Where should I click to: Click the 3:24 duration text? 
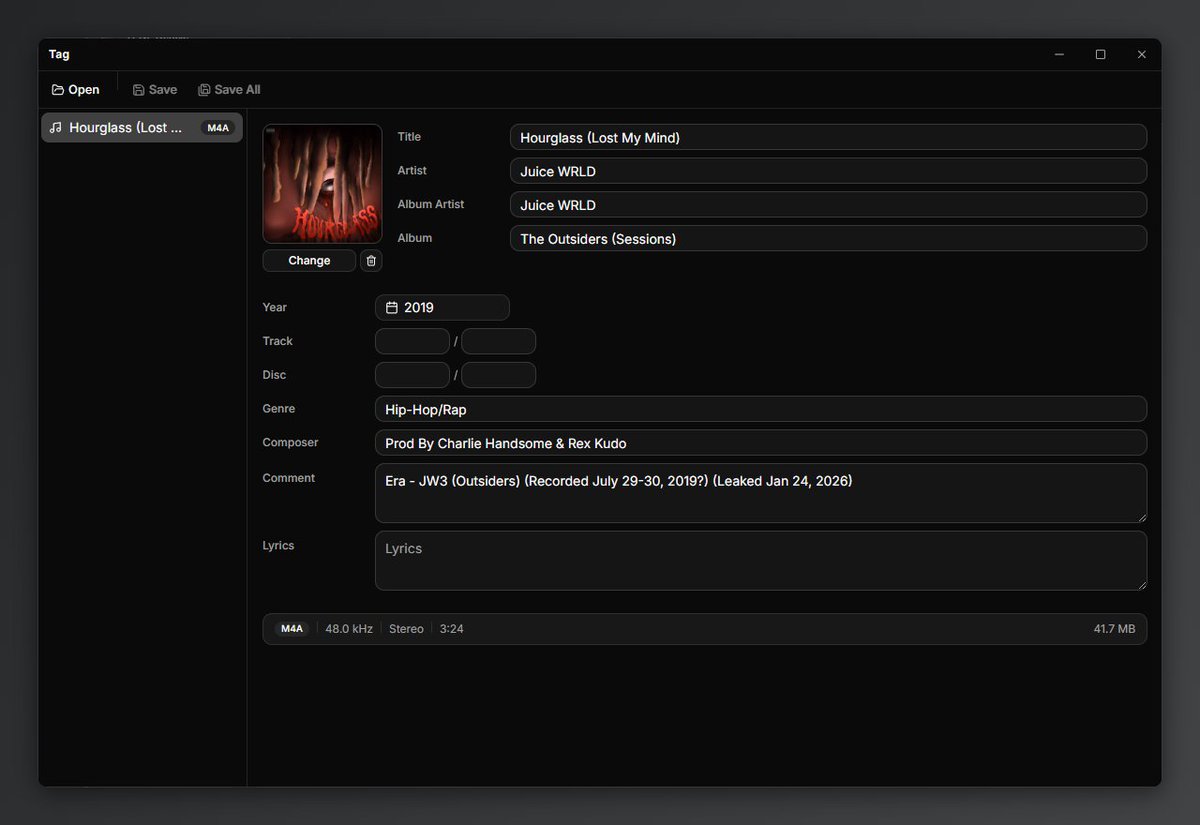pyautogui.click(x=451, y=629)
